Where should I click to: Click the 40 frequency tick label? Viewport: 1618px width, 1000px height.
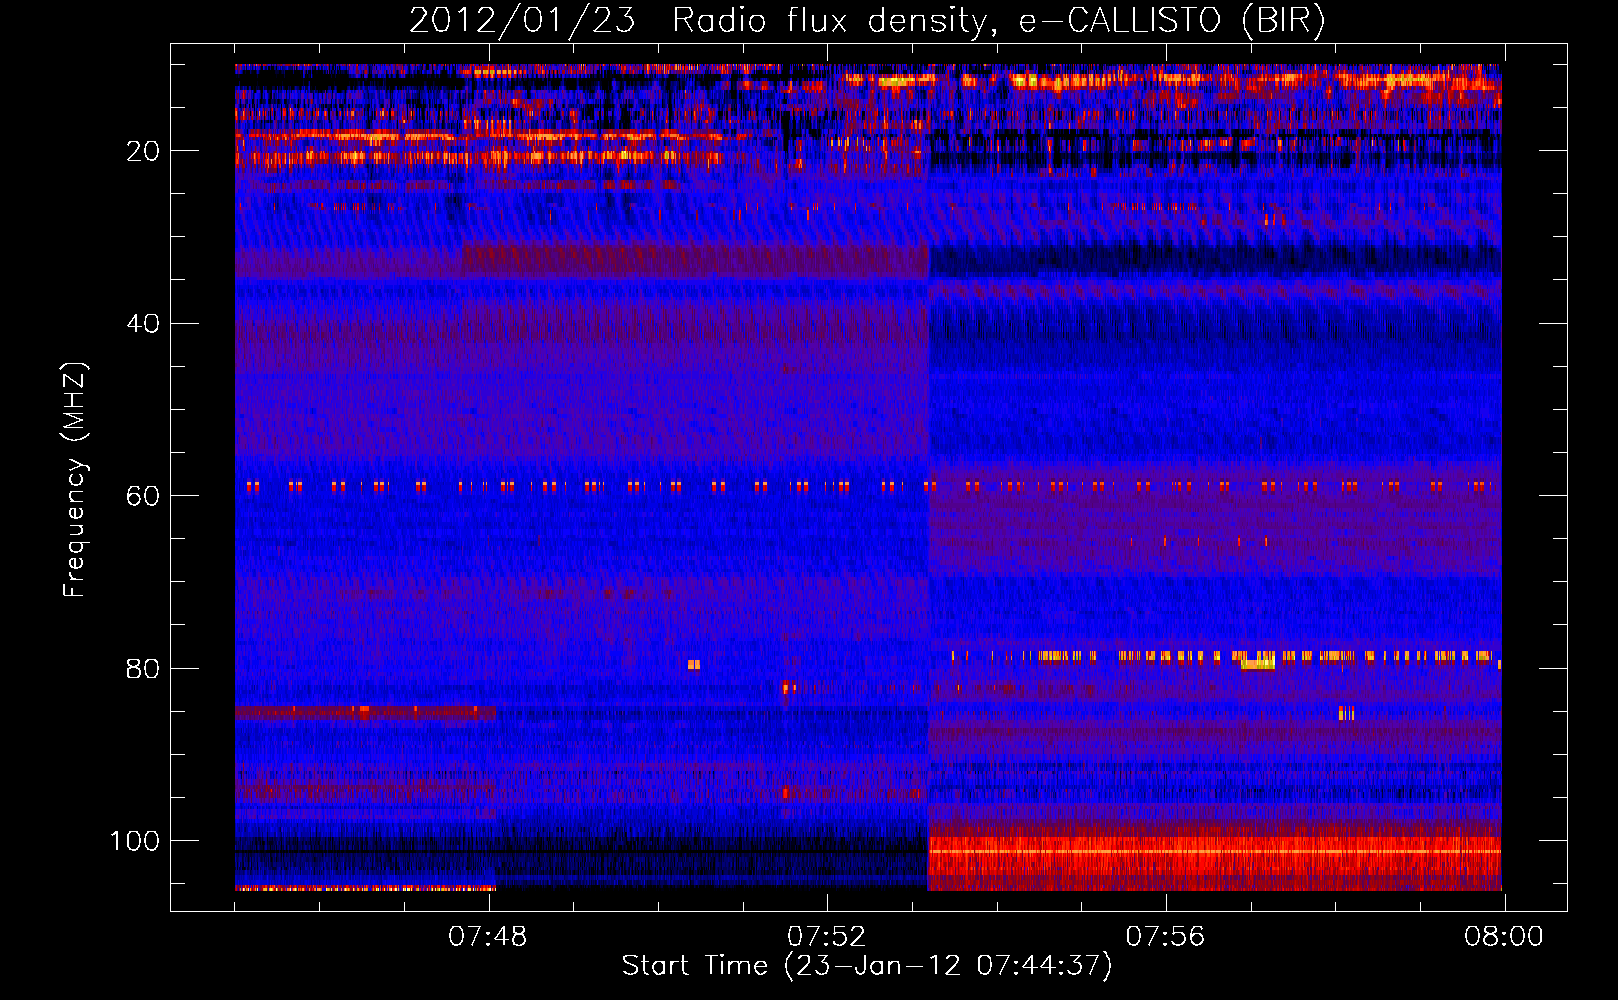tap(143, 324)
